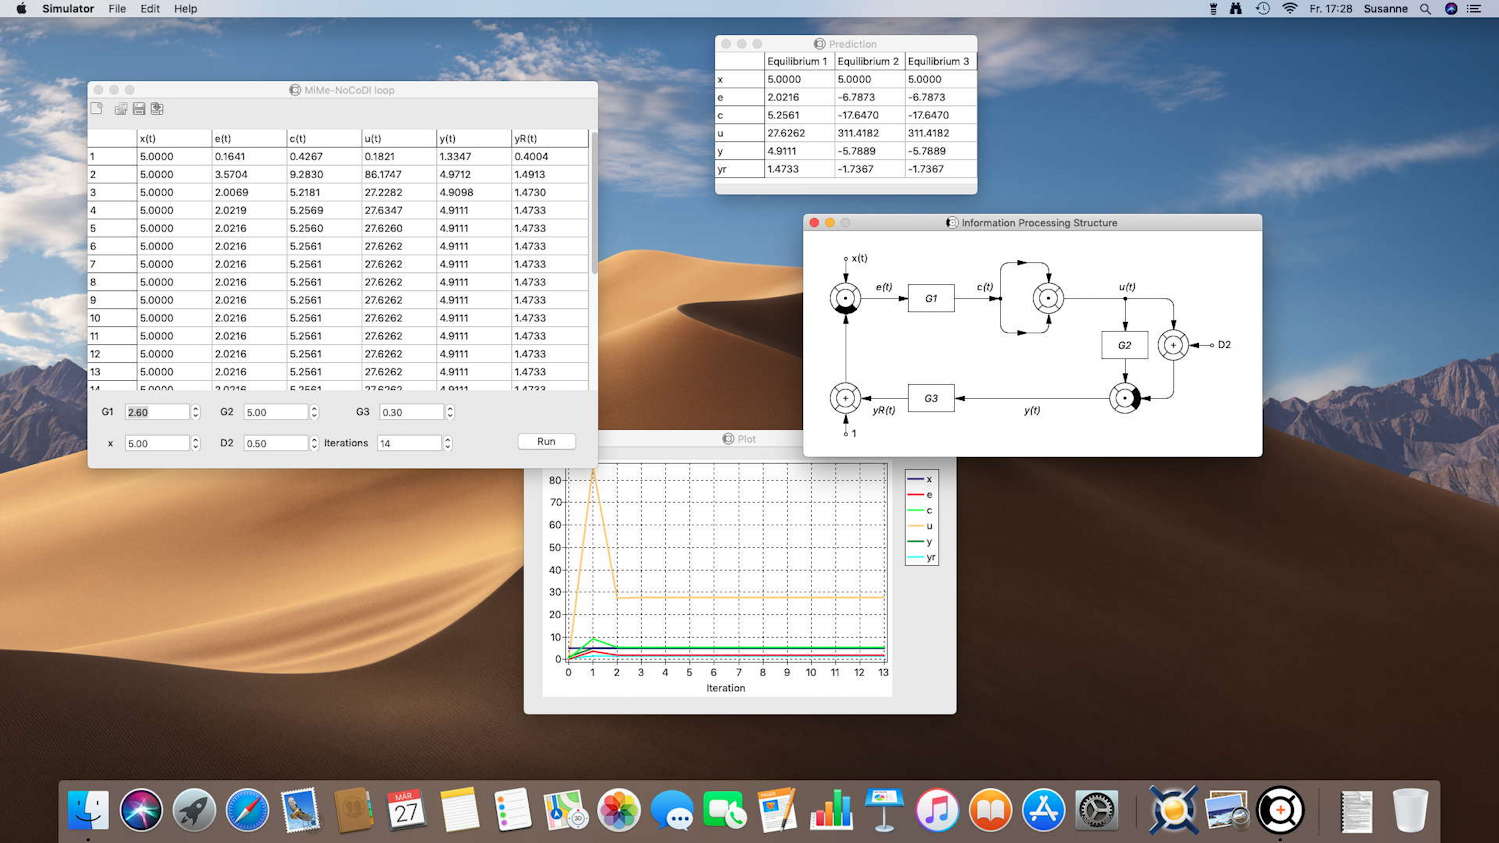
Task: Click the G1 value stepper arrows
Action: click(196, 412)
